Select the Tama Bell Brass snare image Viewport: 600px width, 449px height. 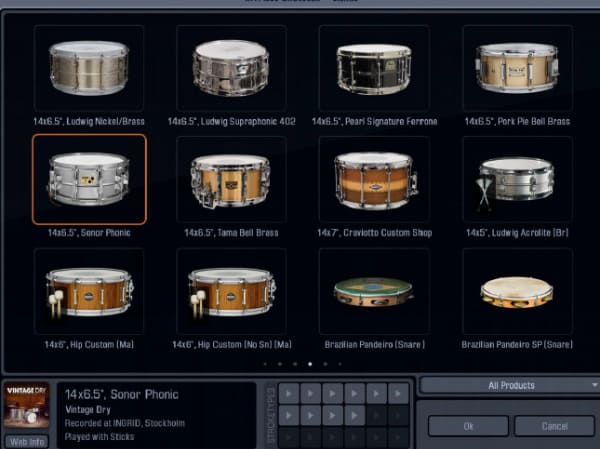(x=231, y=179)
